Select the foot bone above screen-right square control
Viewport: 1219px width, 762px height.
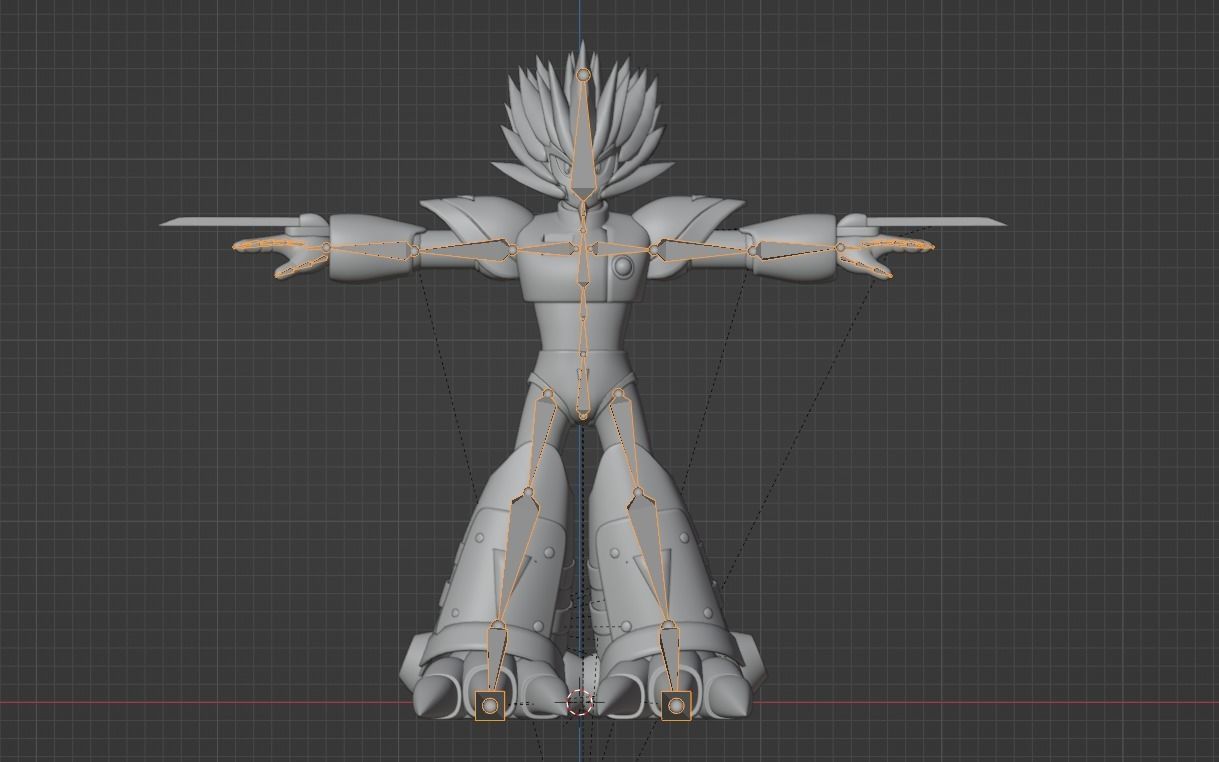[670, 657]
